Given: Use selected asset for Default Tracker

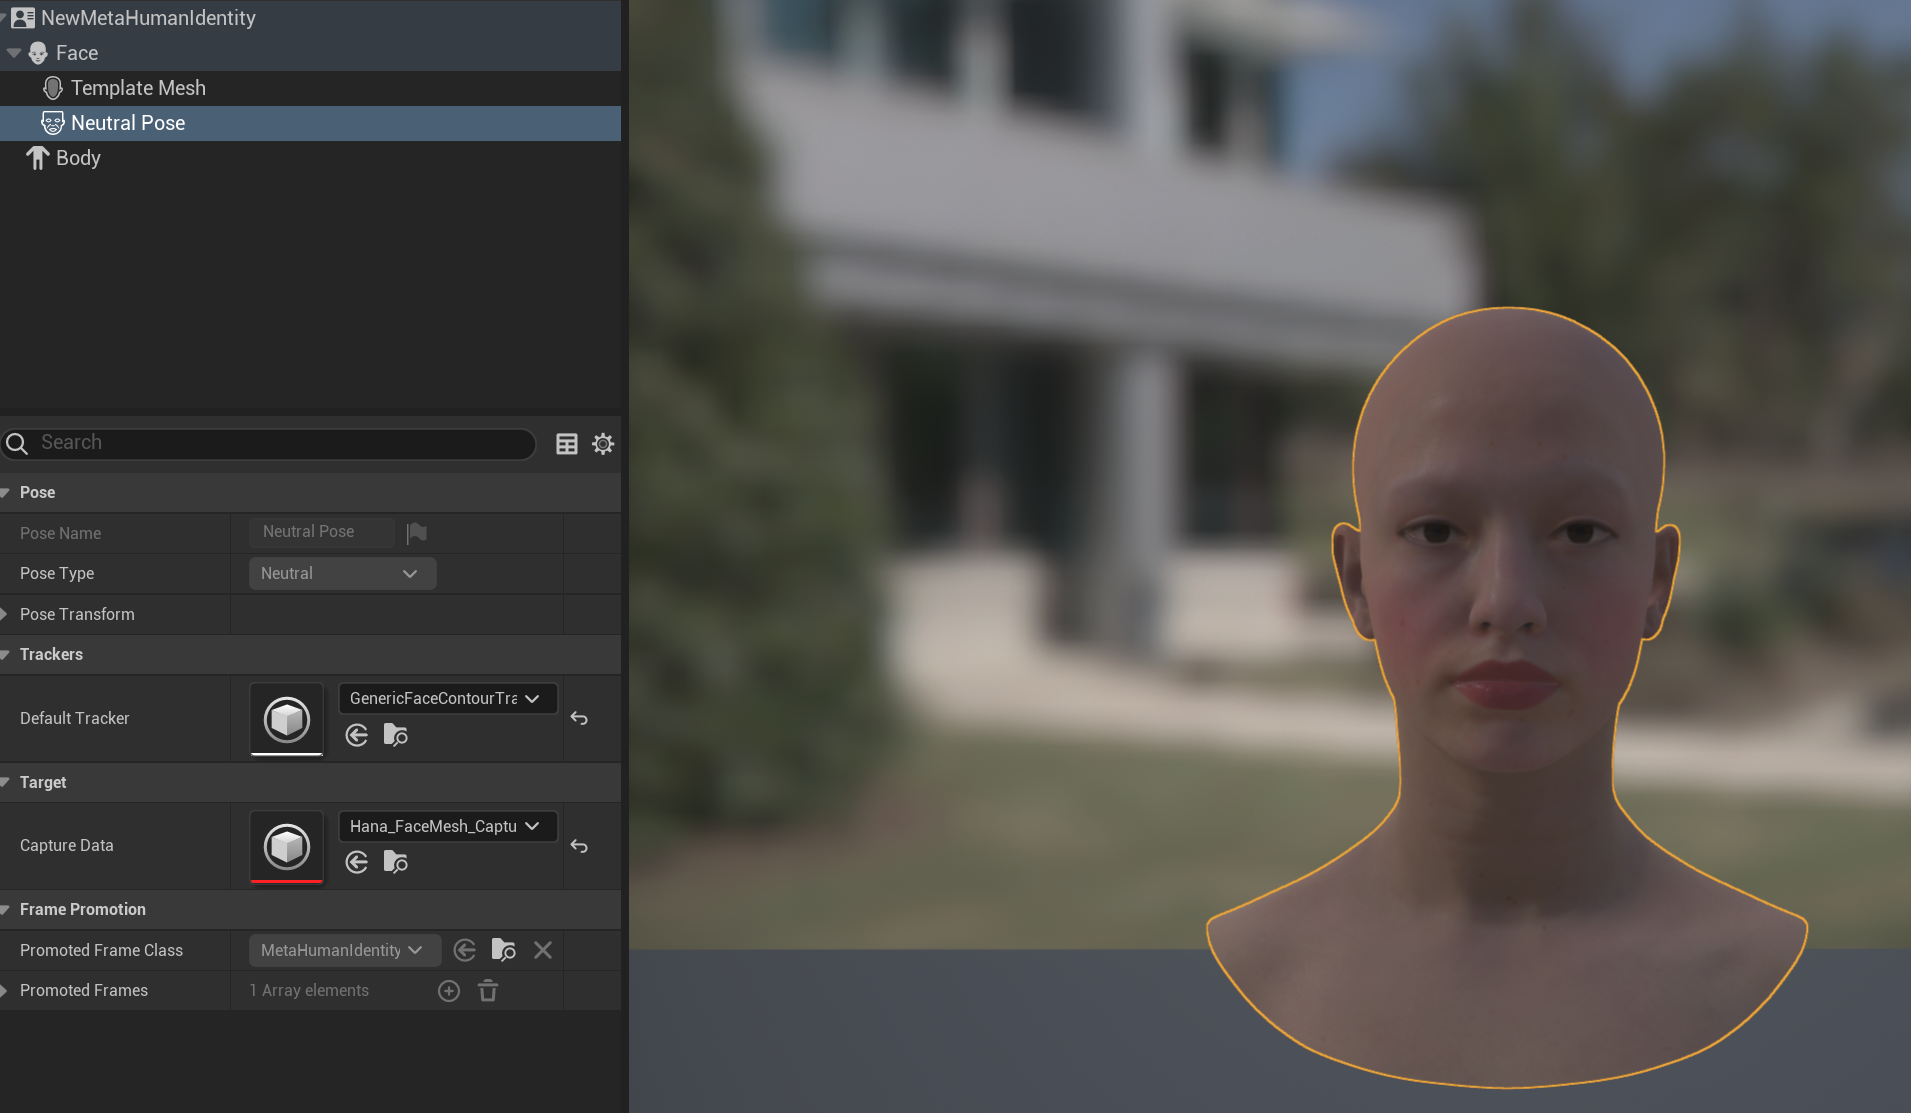Looking at the screenshot, I should 357,736.
